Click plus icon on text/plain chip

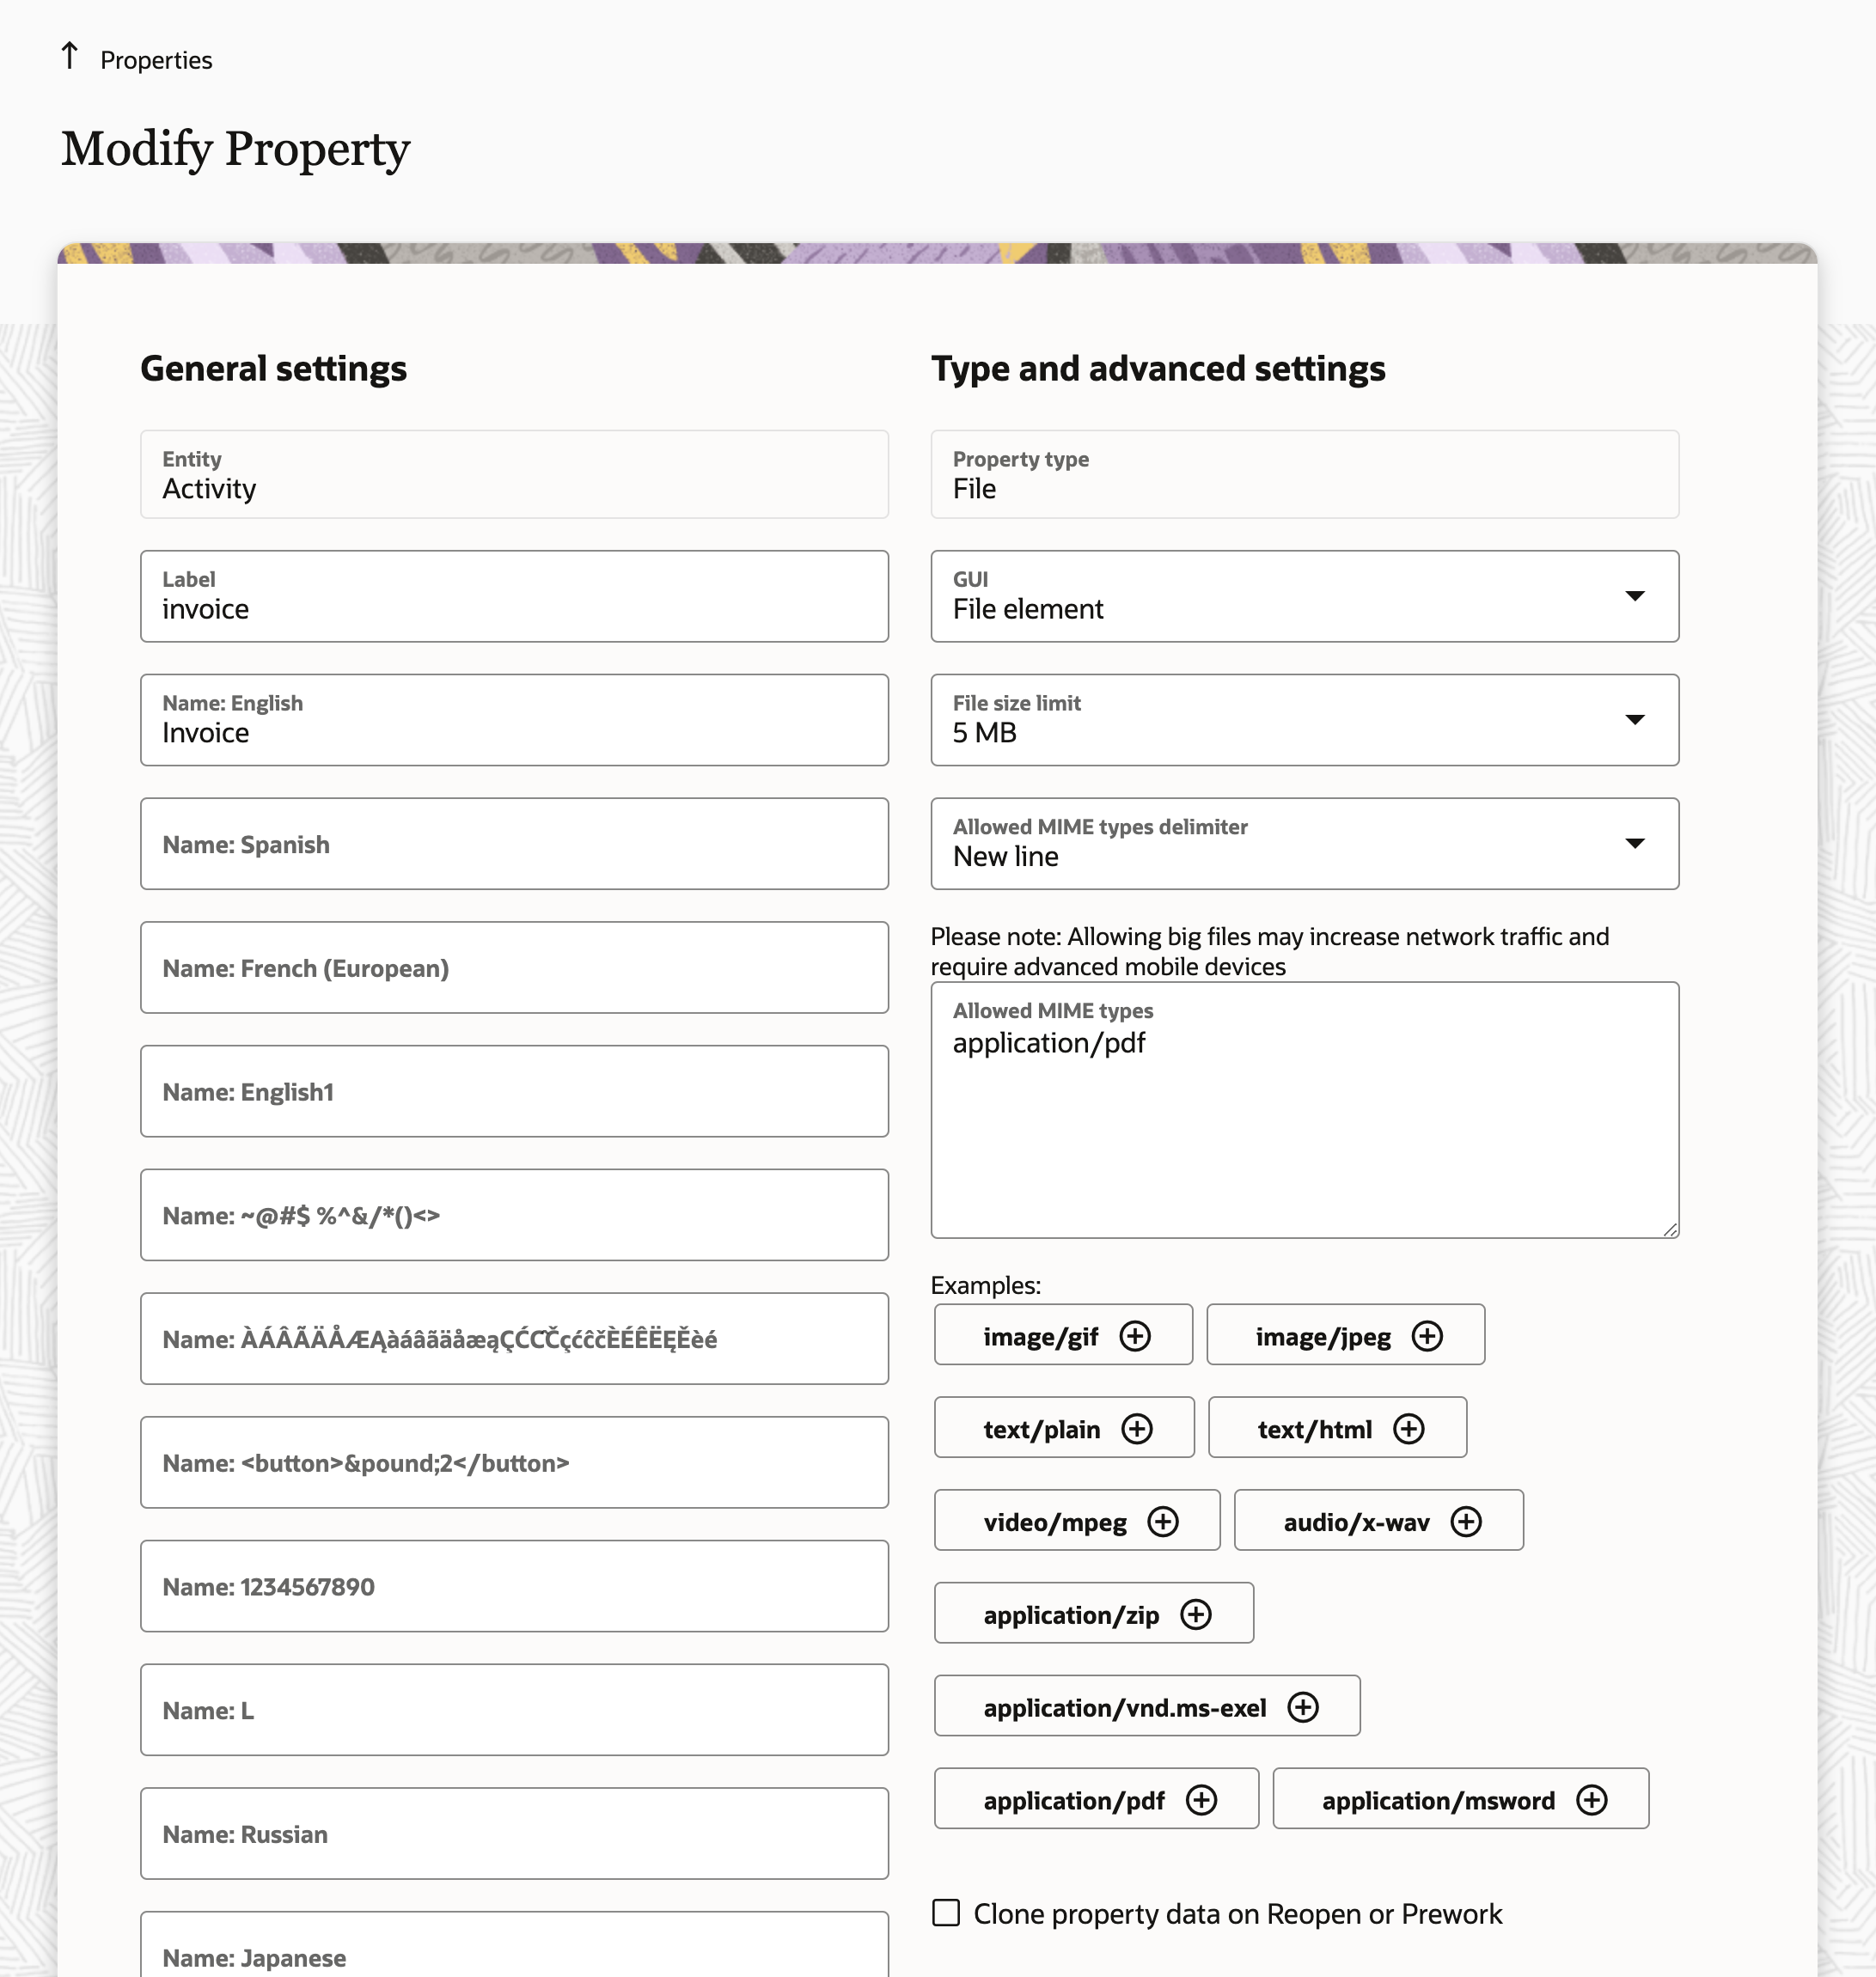coord(1136,1429)
